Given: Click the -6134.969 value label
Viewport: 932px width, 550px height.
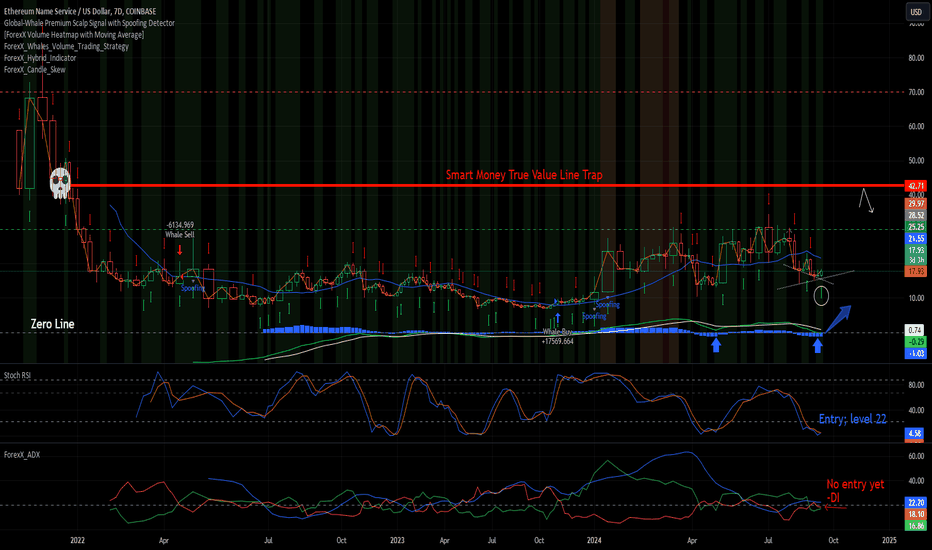Looking at the screenshot, I should (x=180, y=225).
